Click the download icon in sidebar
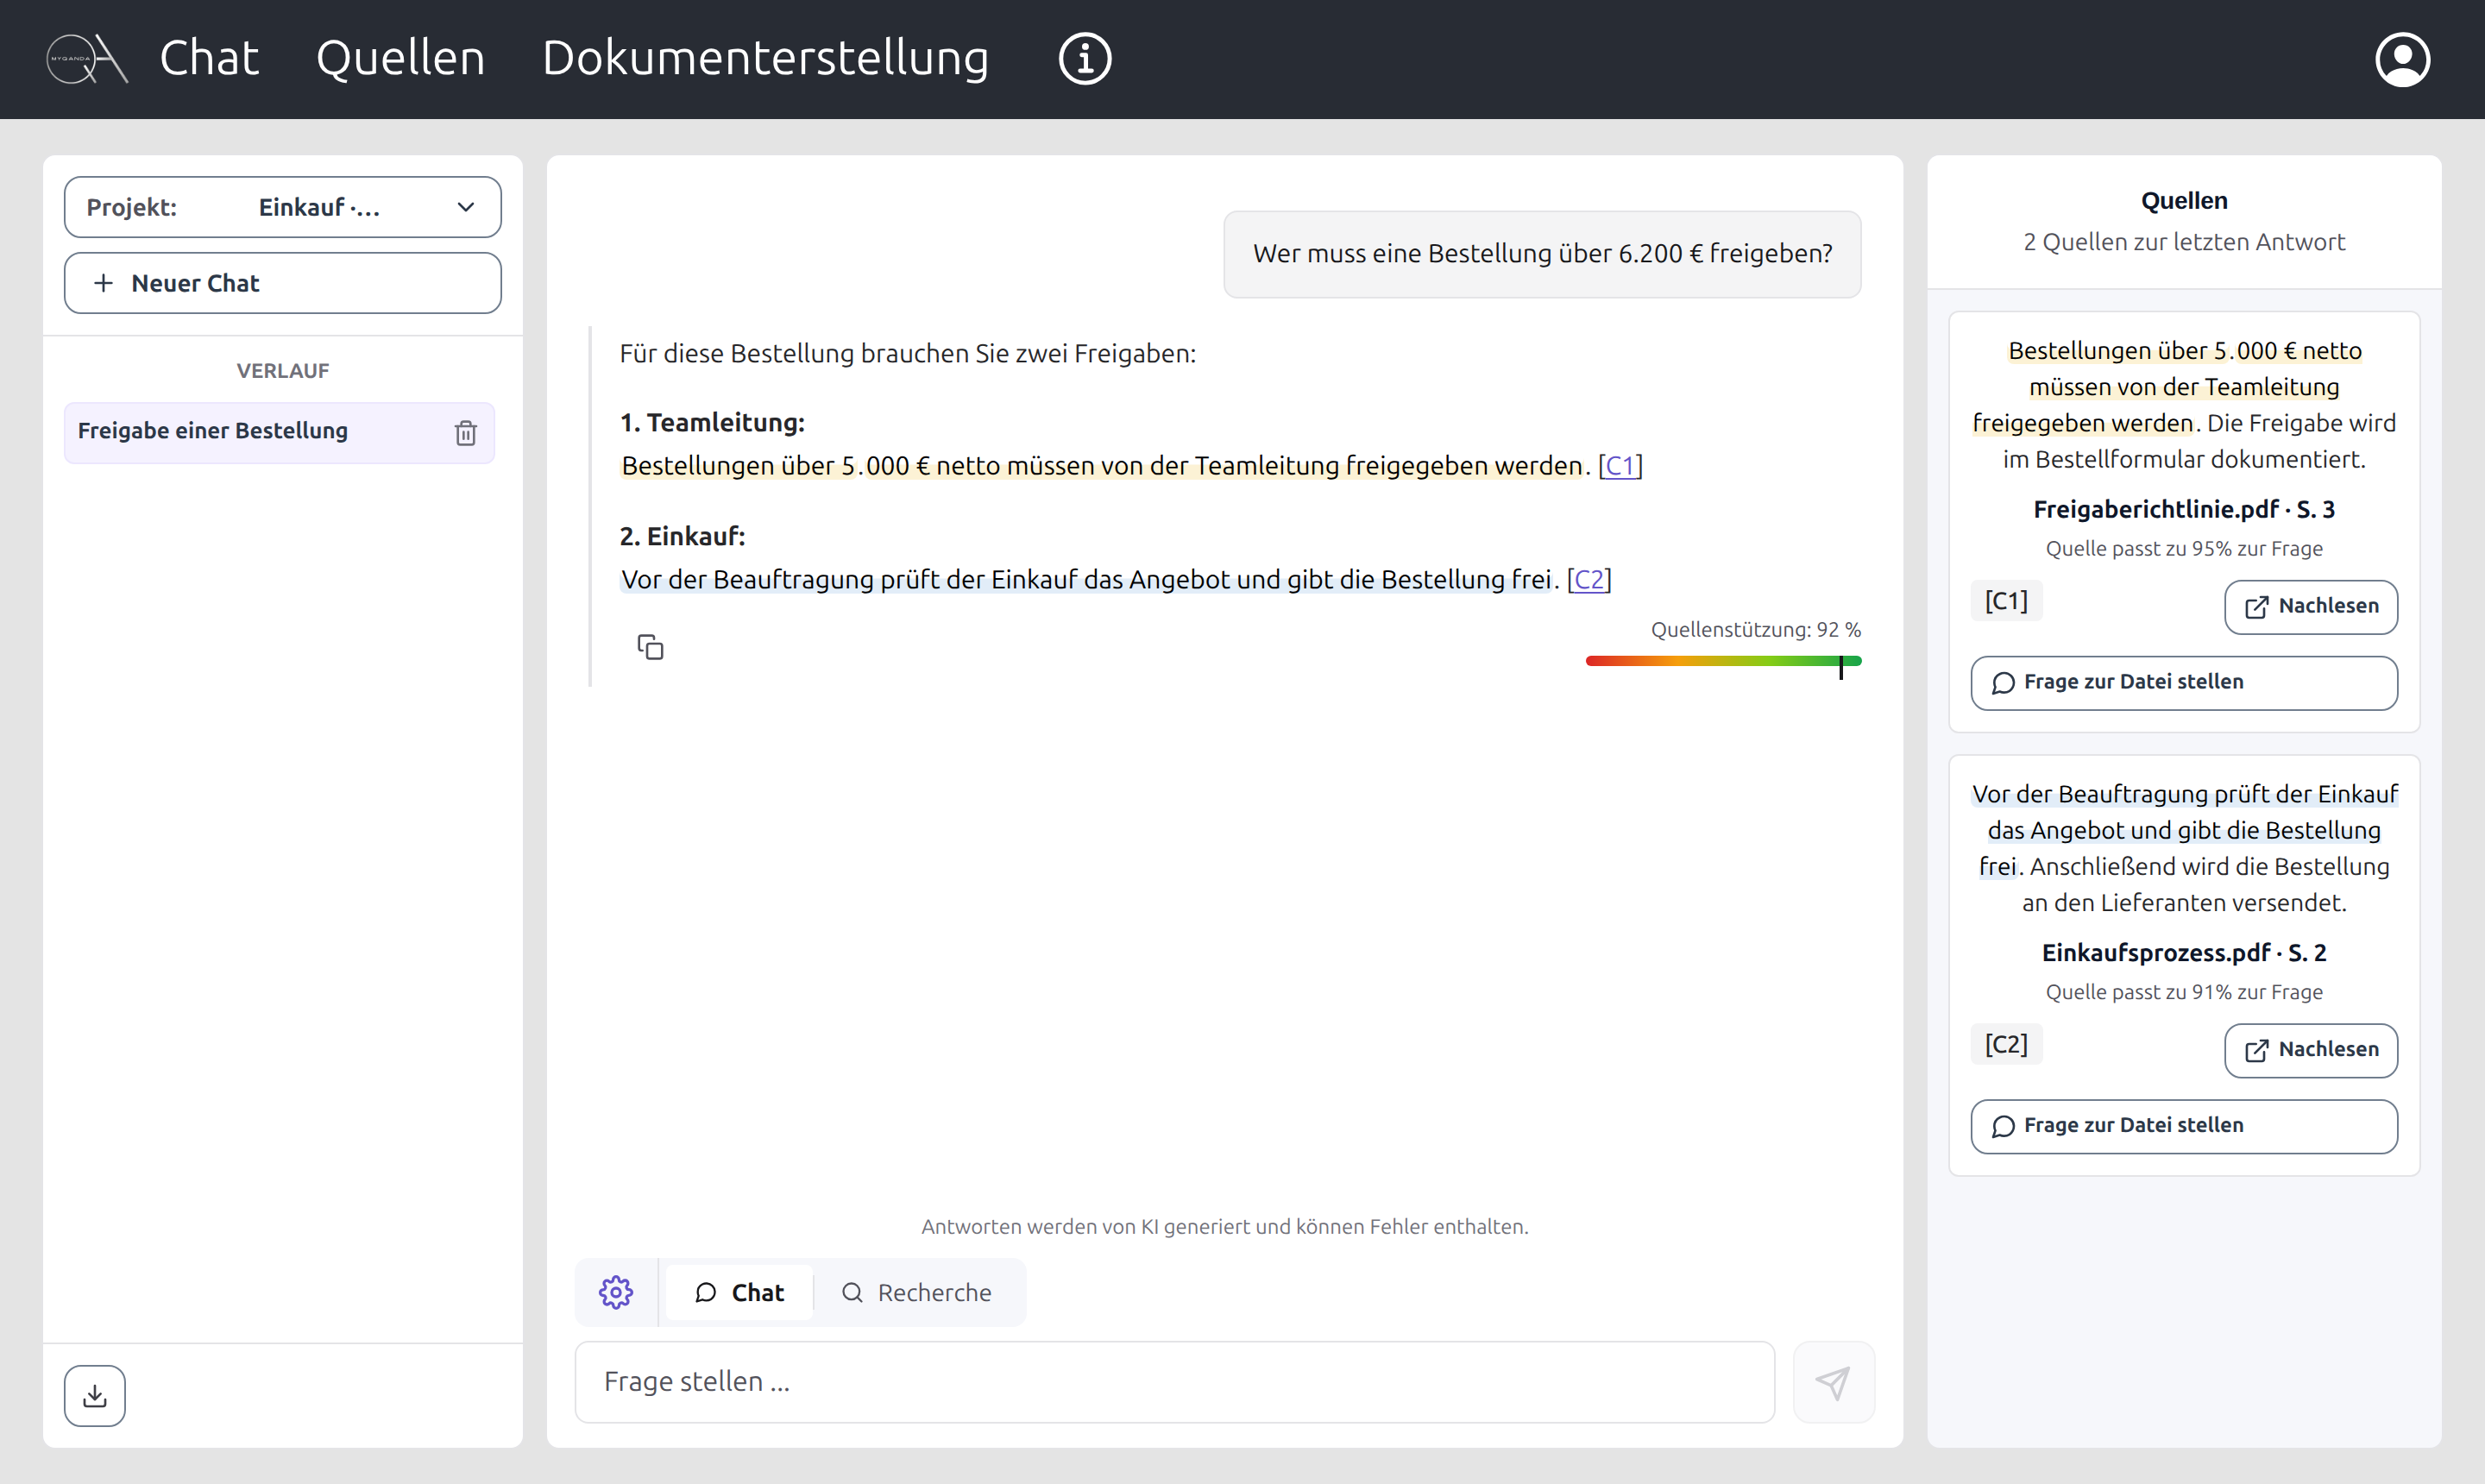The height and width of the screenshot is (1484, 2485). tap(95, 1395)
